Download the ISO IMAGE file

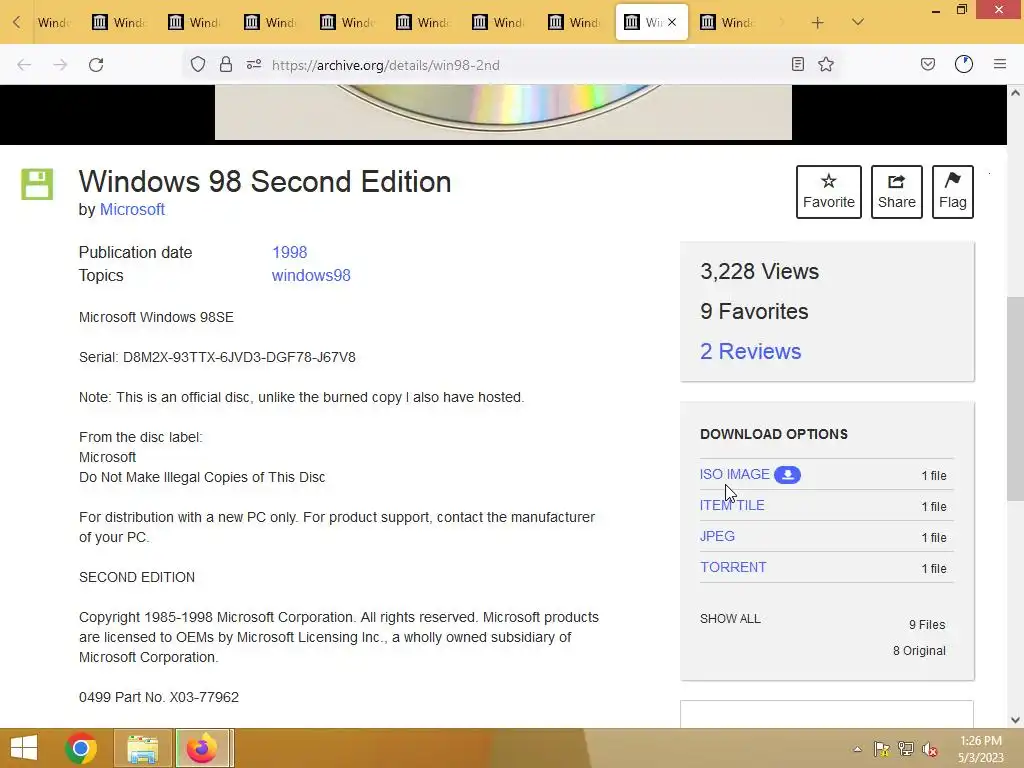coord(735,474)
